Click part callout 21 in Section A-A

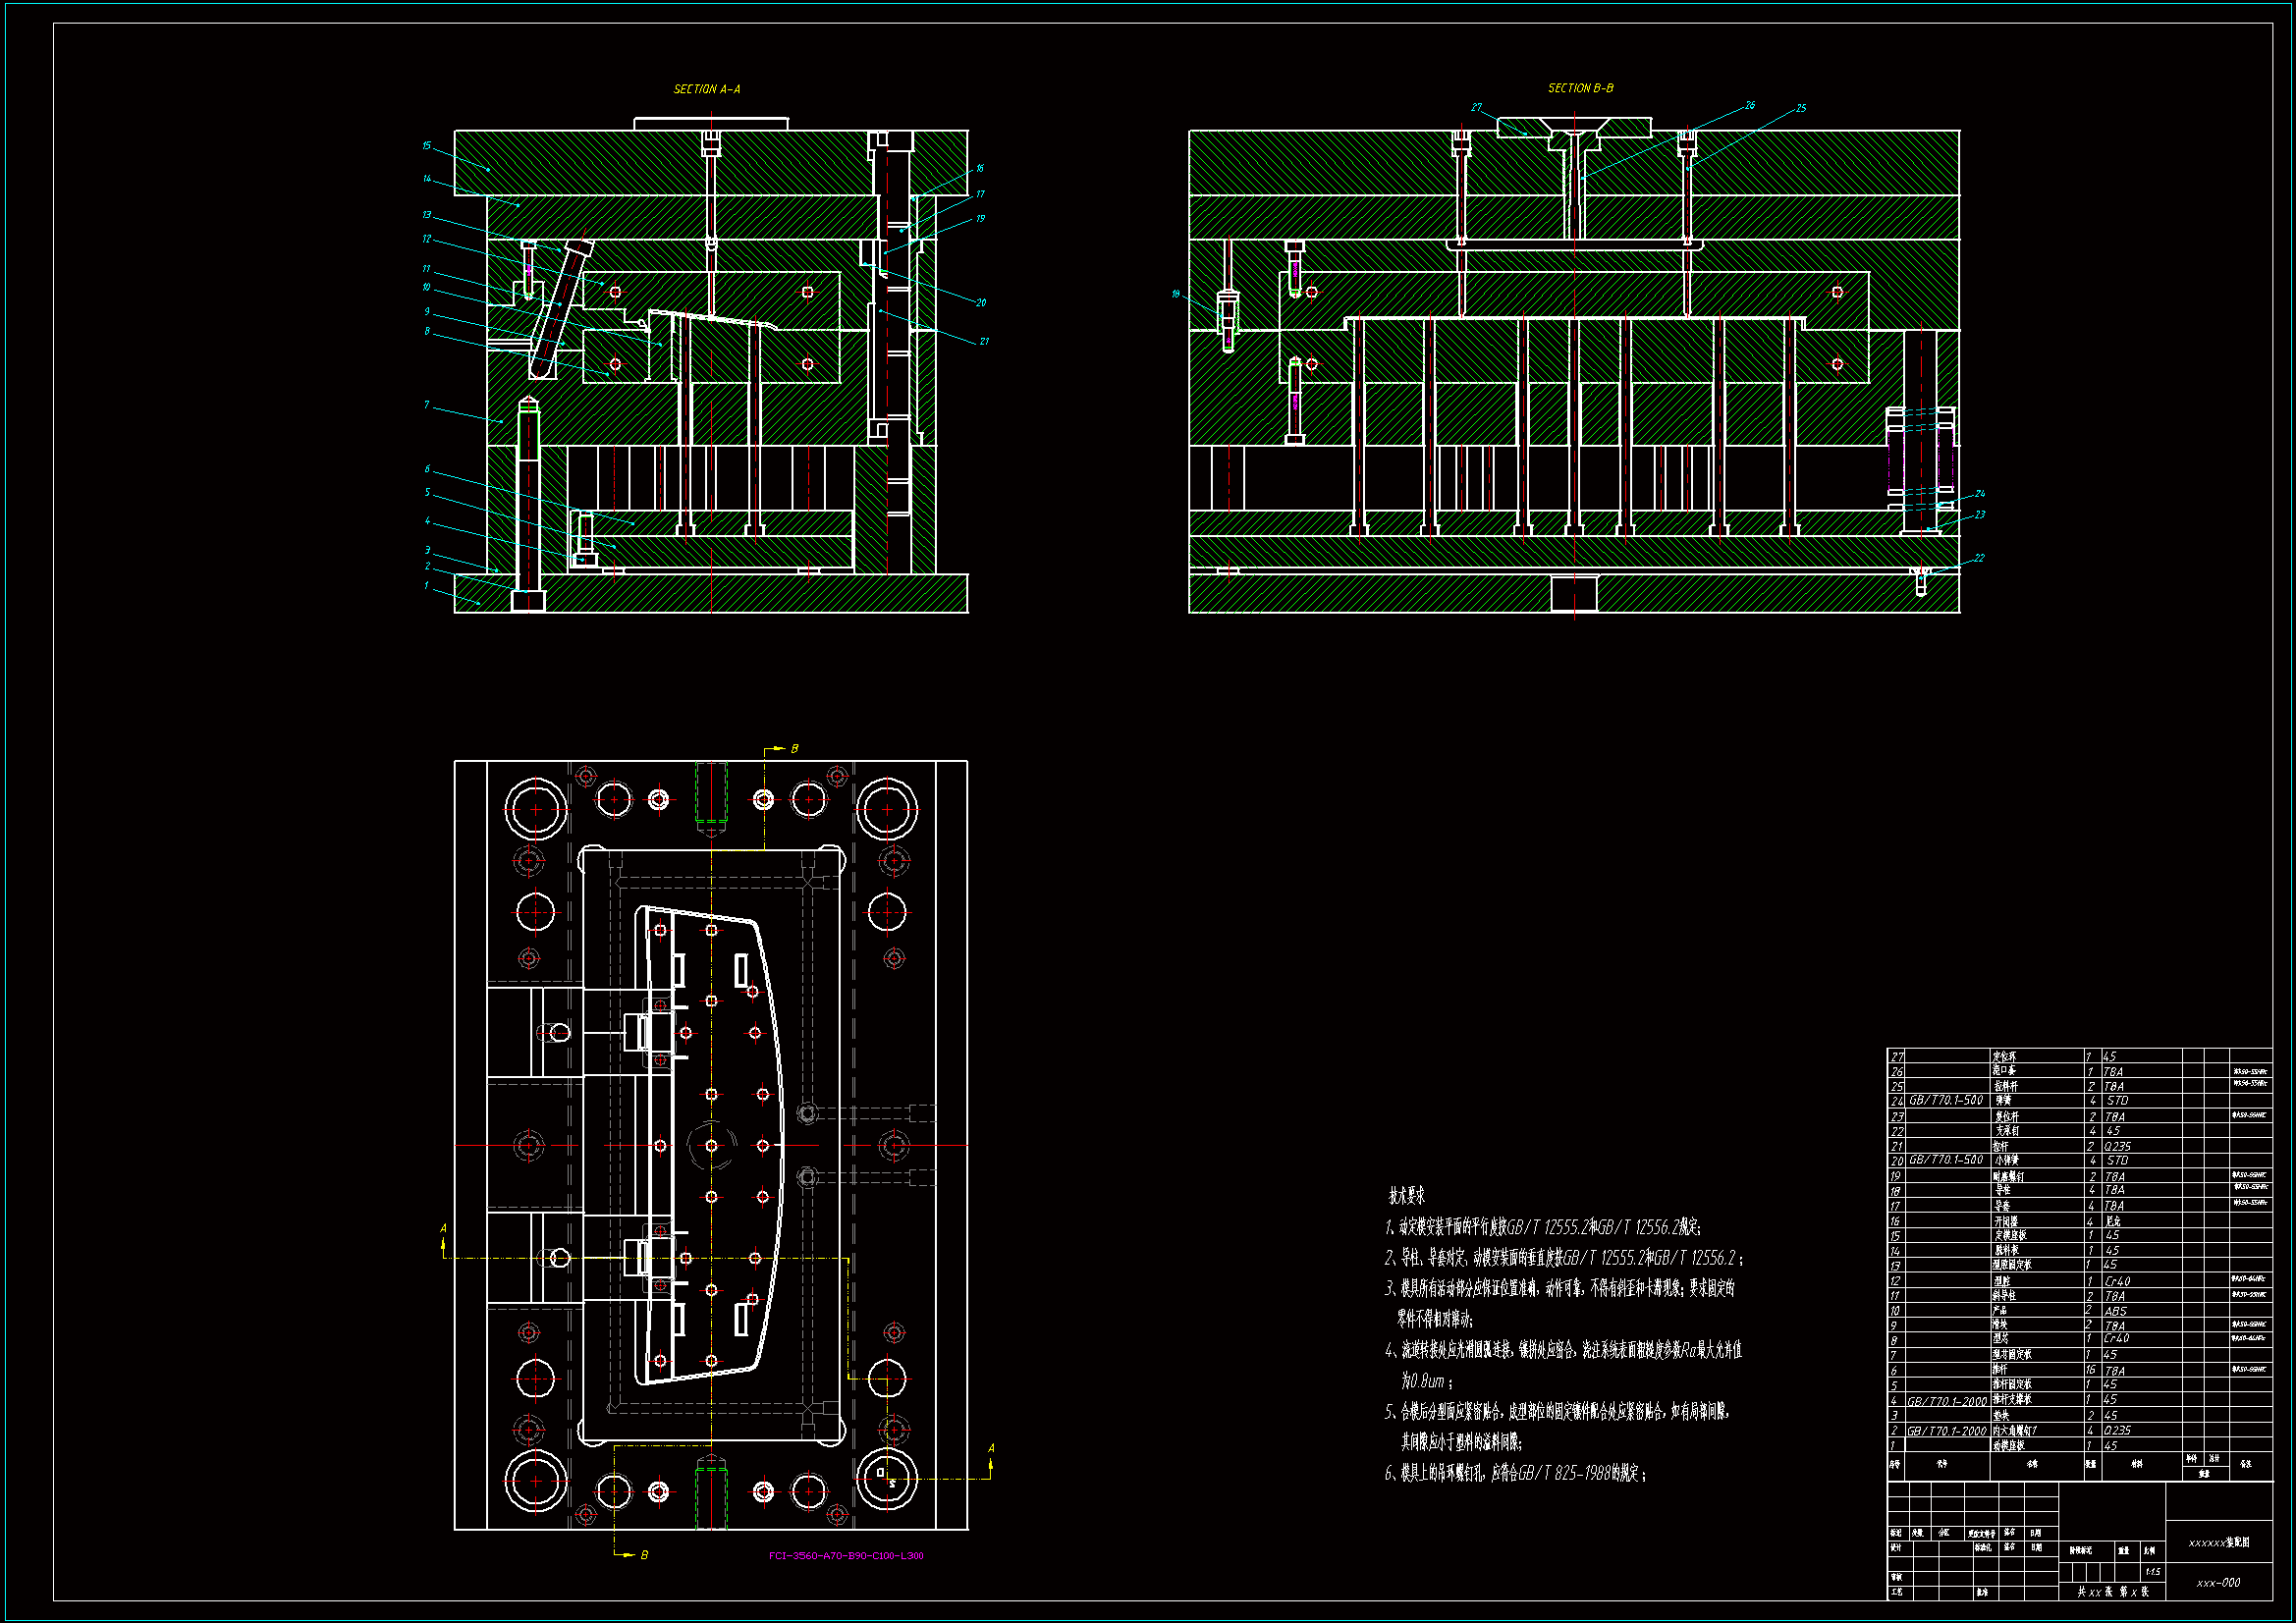pyautogui.click(x=983, y=342)
